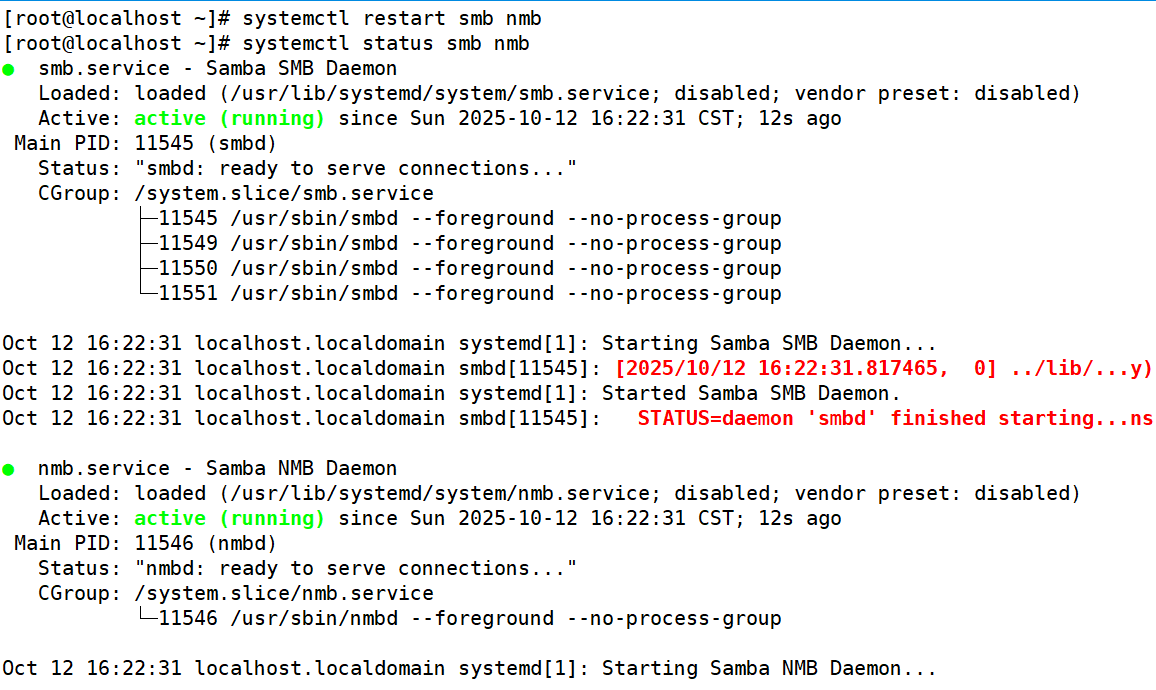The image size is (1156, 690).
Task: Select the last smbd process 11551 entry
Action: point(470,294)
